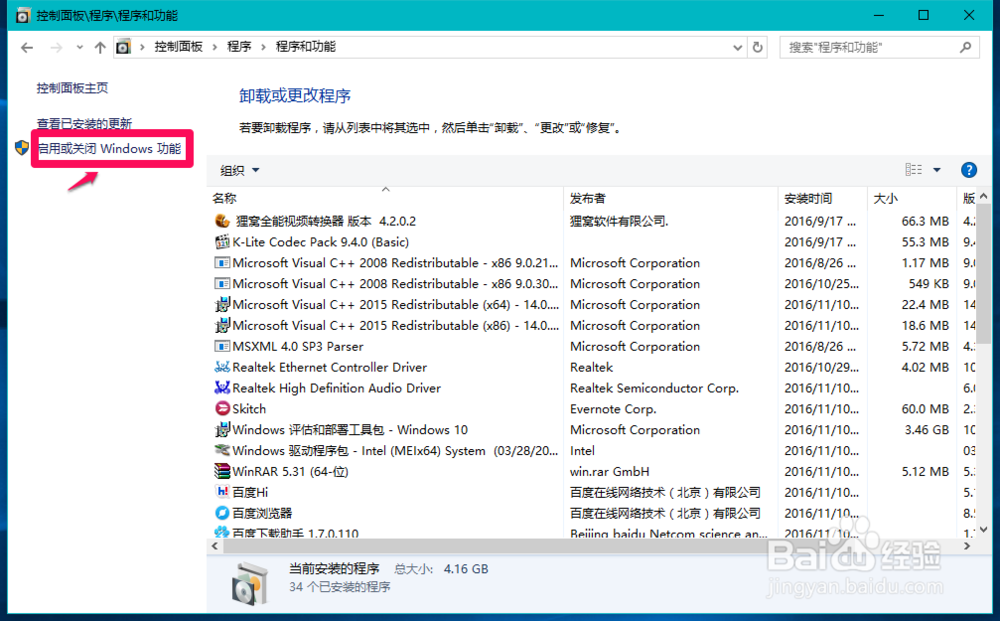Image resolution: width=1000 pixels, height=621 pixels.
Task: Open the 组织 dropdown menu
Action: pos(240,170)
